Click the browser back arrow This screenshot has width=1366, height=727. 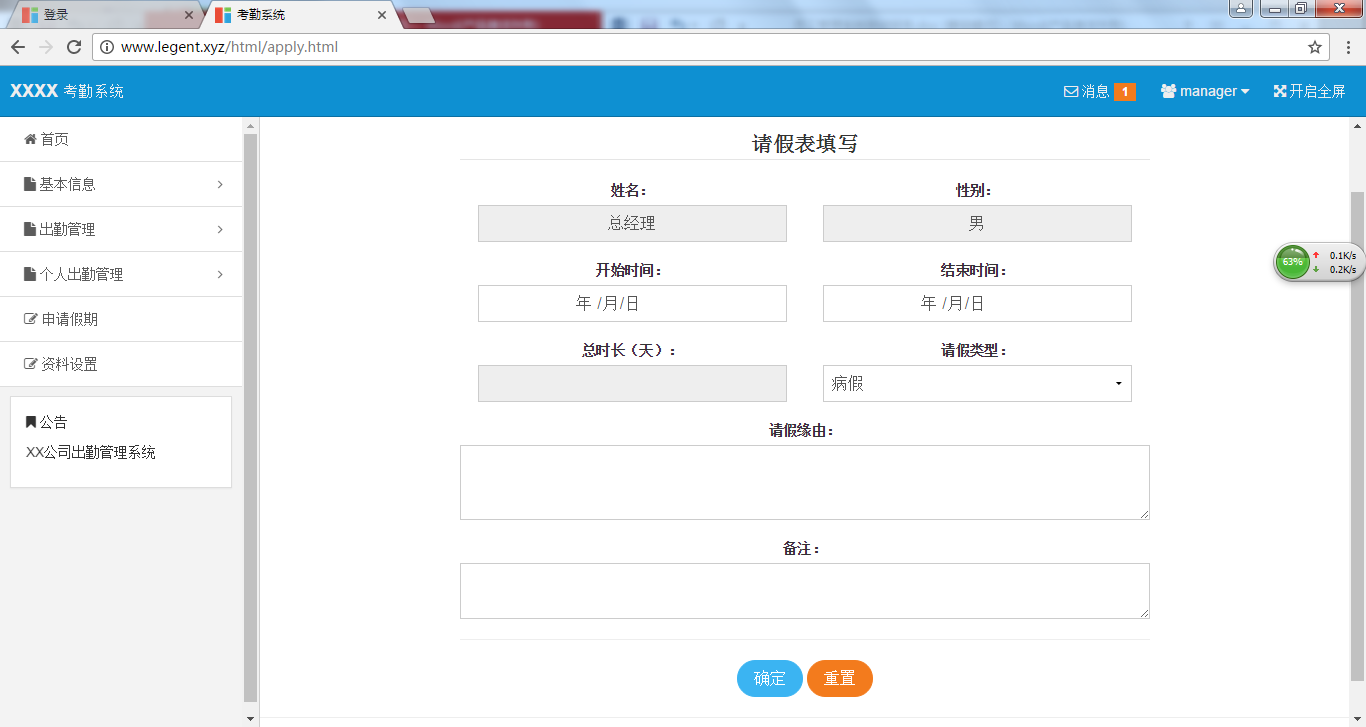17,47
